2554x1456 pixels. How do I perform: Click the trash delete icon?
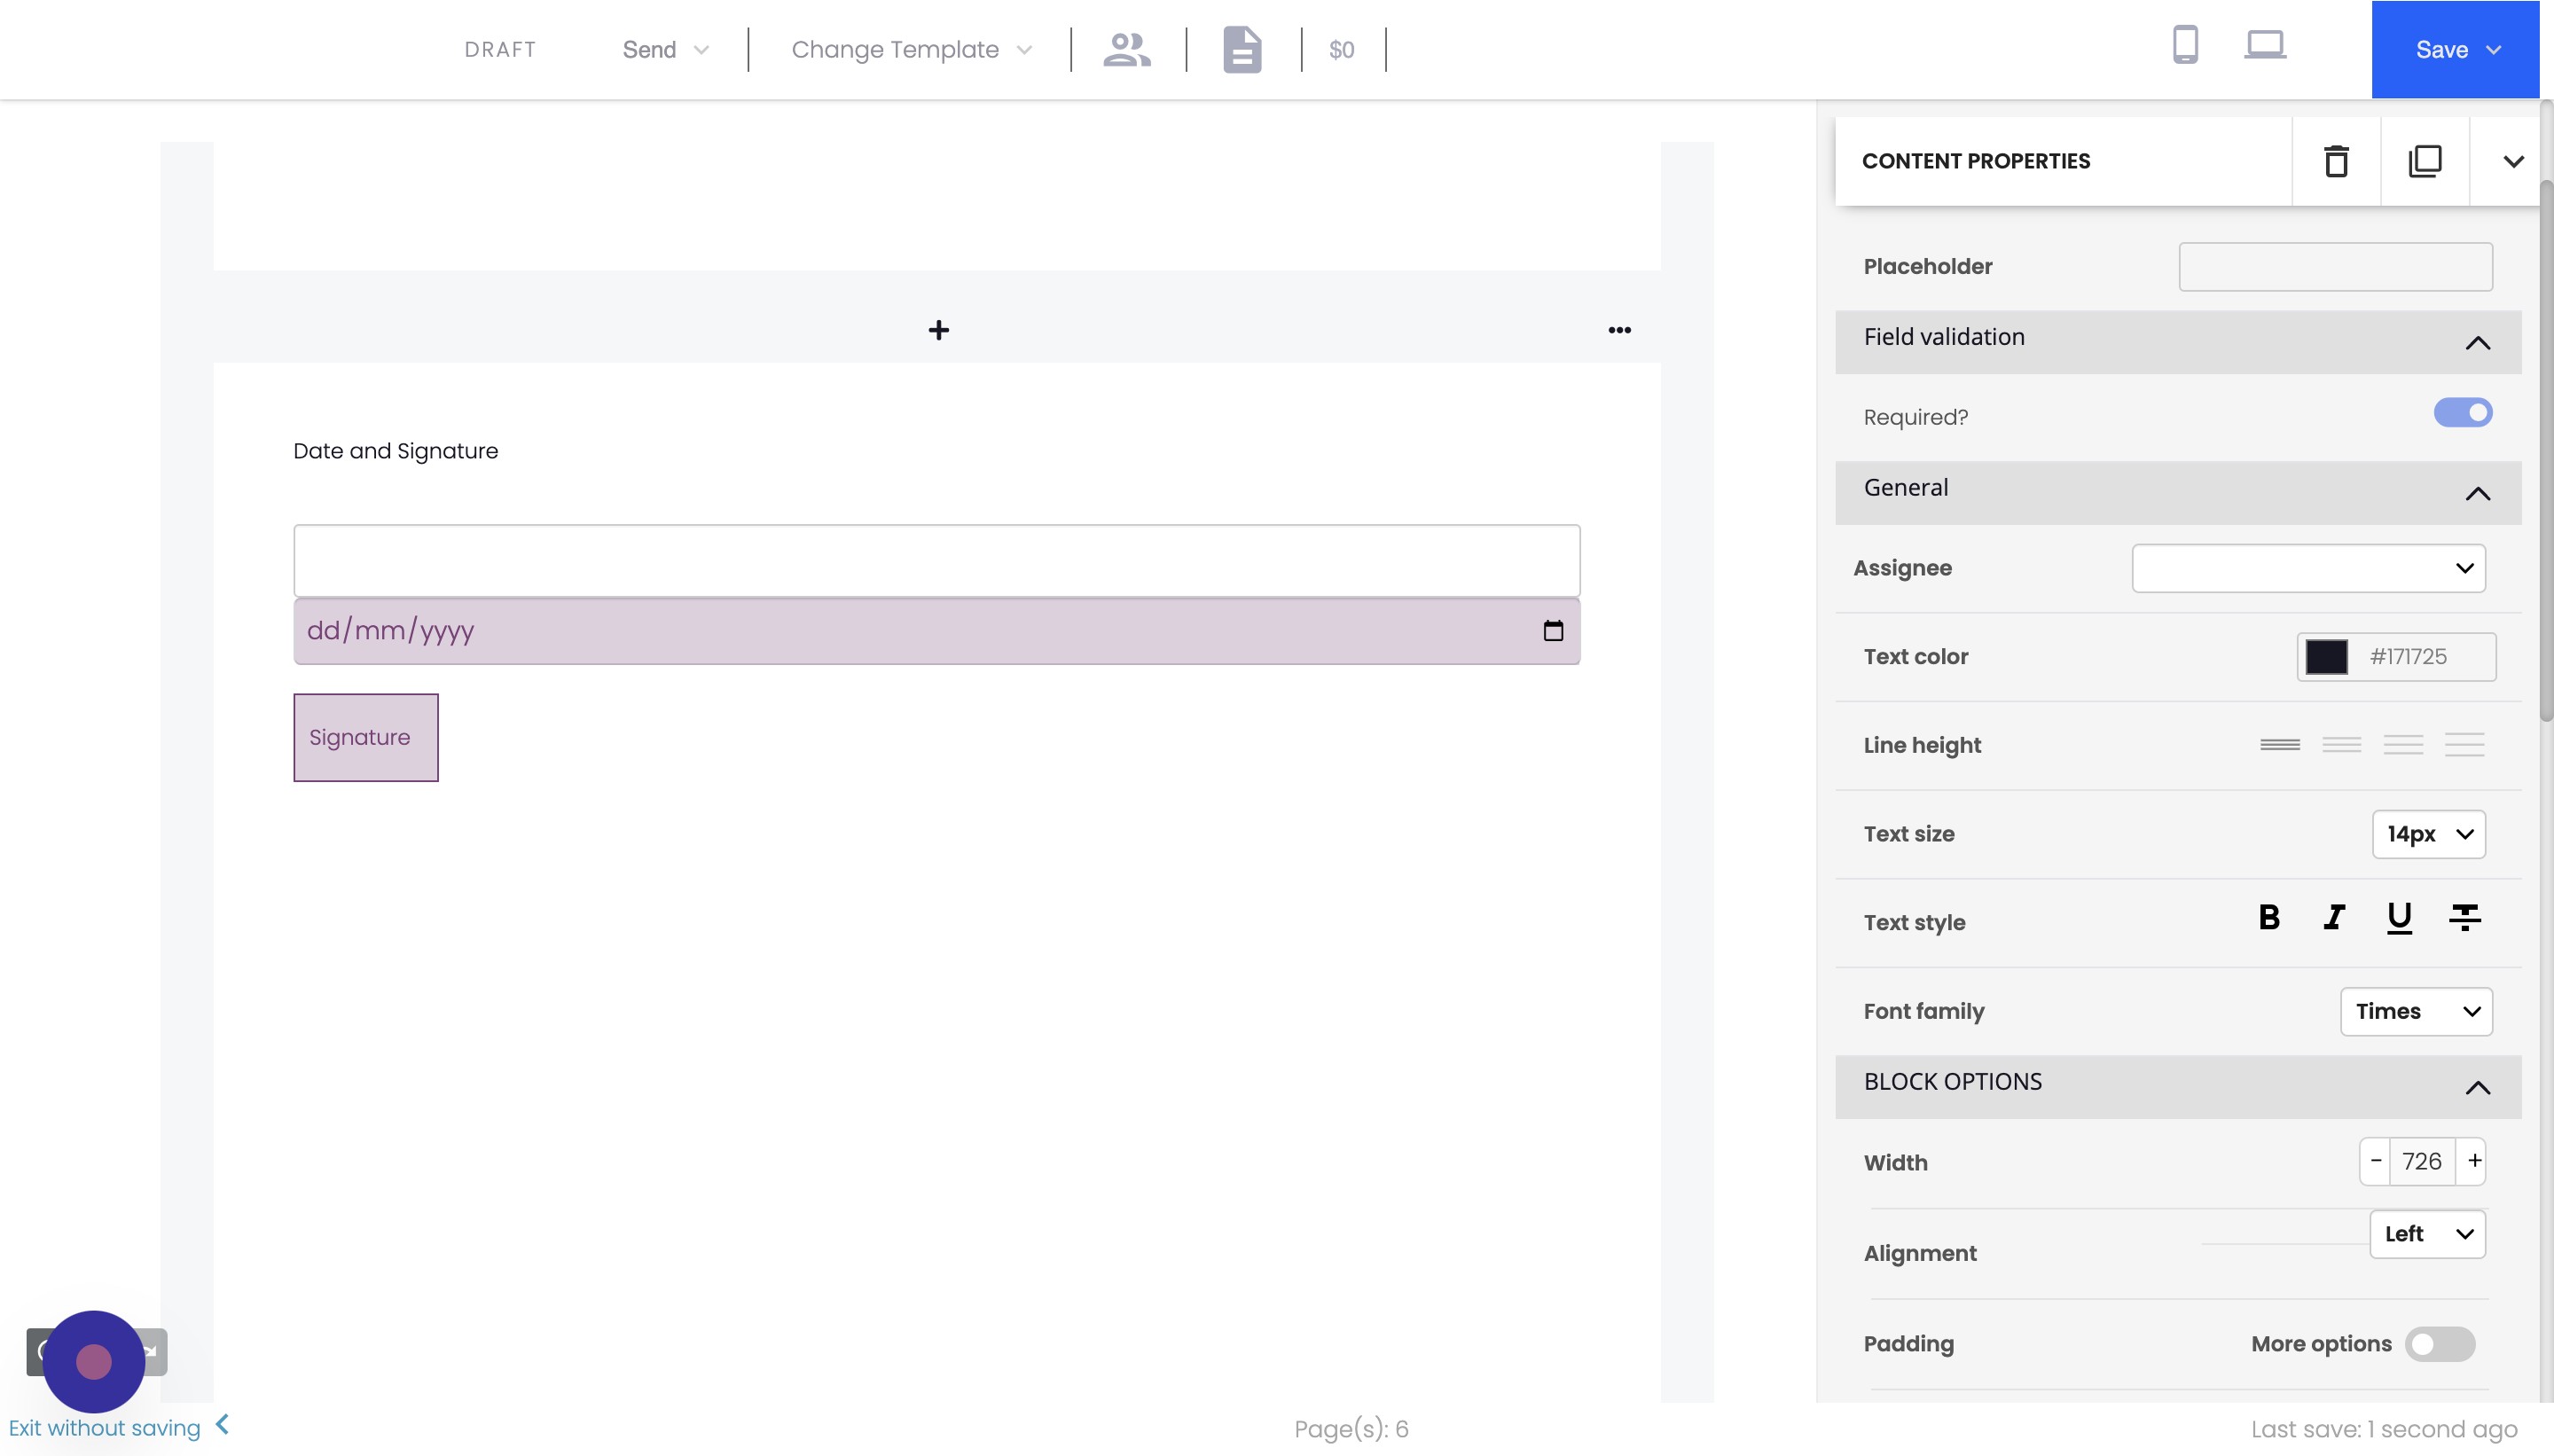(x=2335, y=161)
